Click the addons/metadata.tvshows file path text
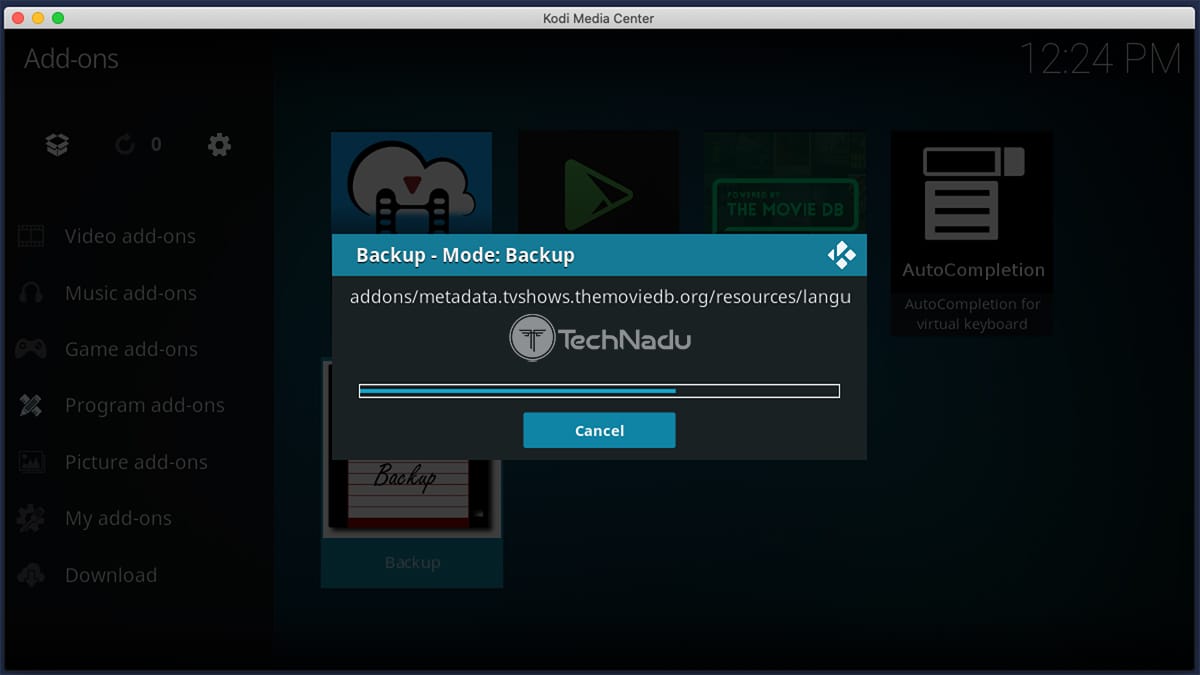 tap(600, 297)
